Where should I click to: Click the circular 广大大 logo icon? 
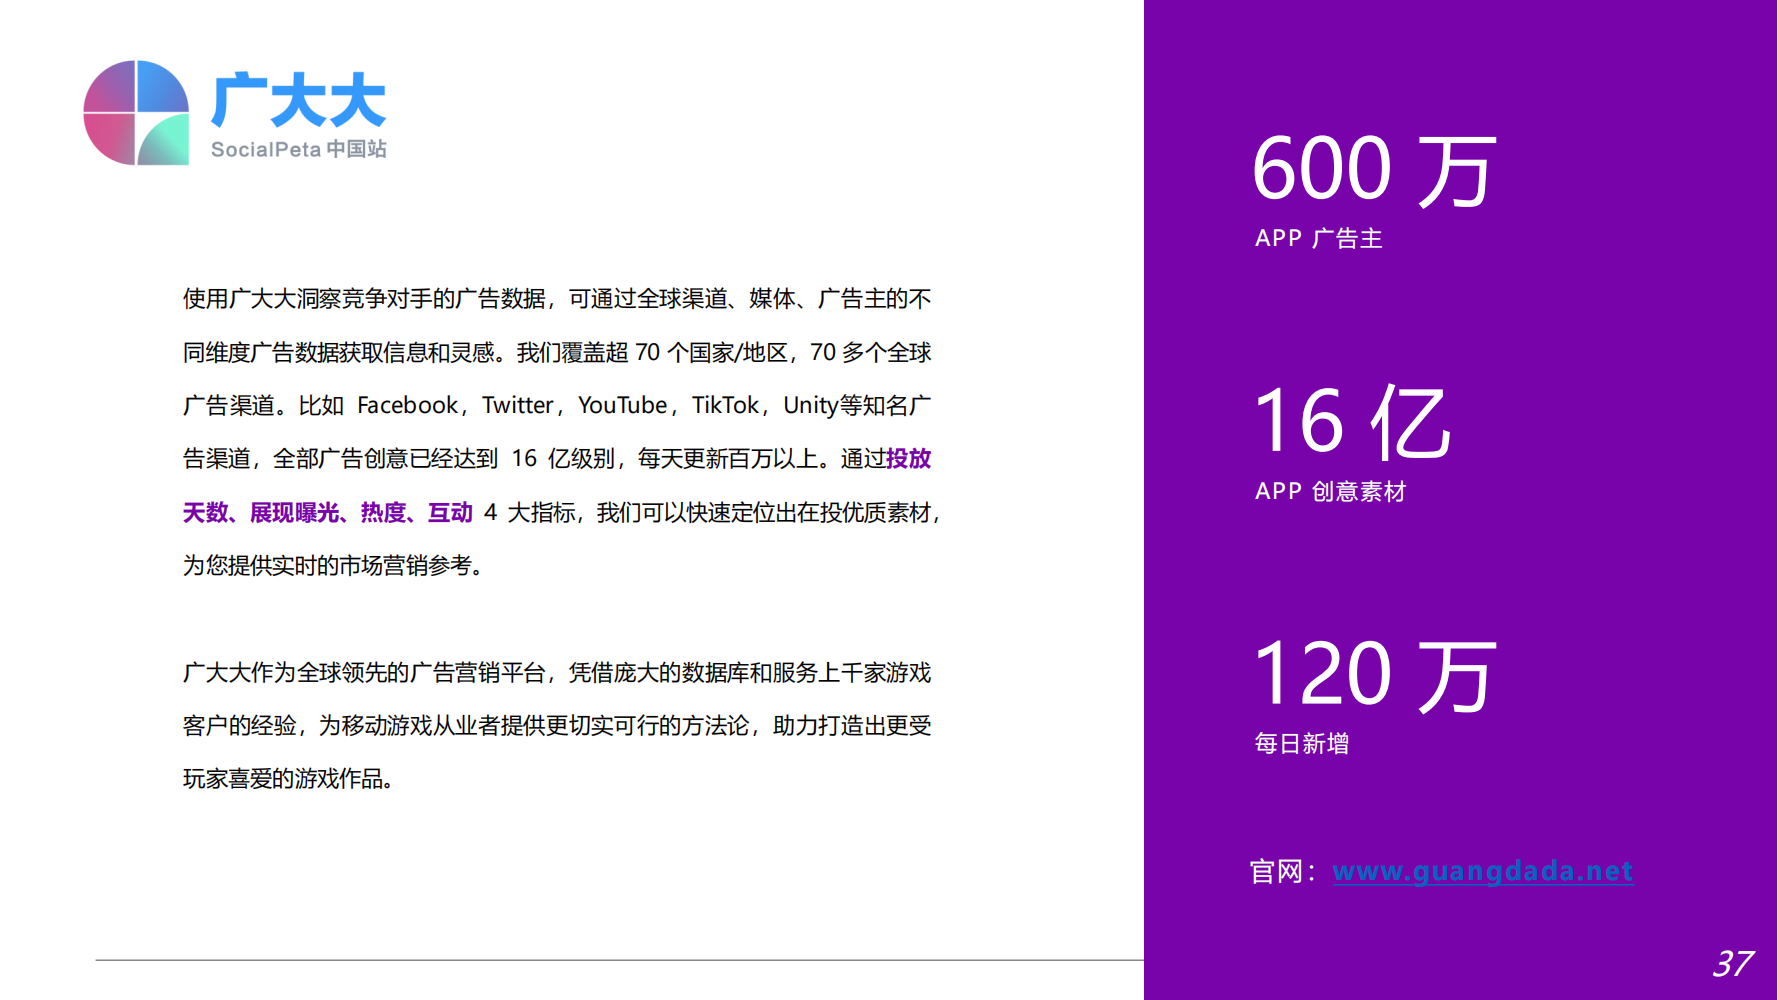[x=136, y=113]
